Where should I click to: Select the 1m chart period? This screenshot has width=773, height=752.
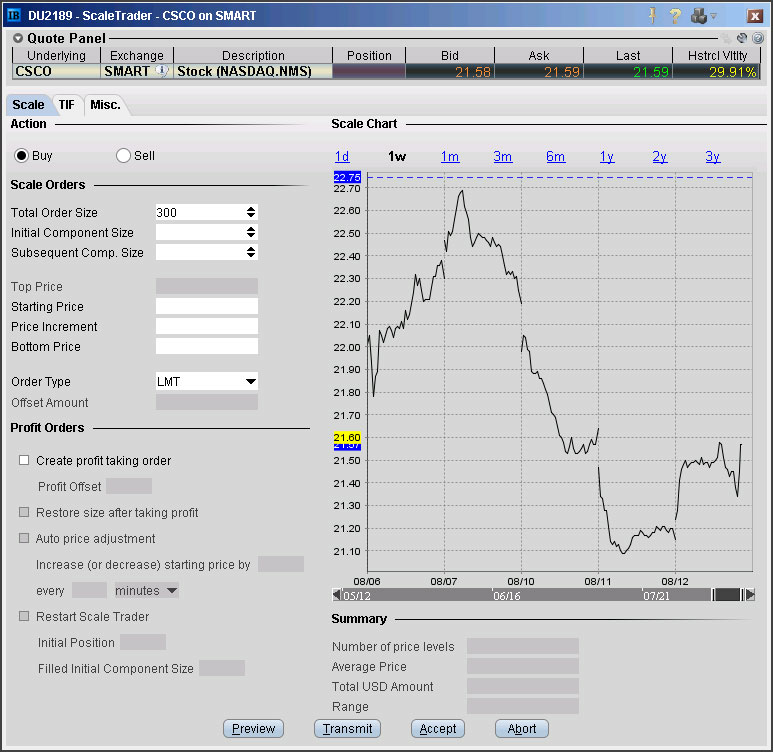click(x=450, y=157)
